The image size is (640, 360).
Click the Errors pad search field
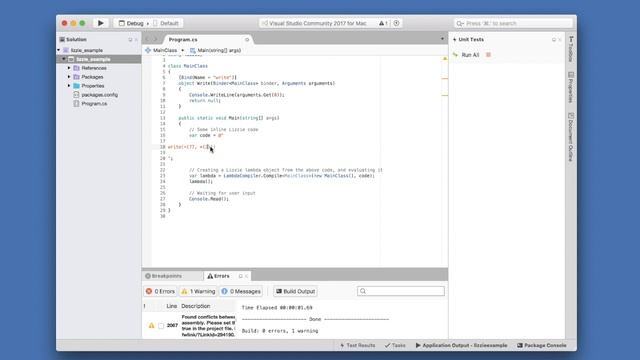(401, 291)
